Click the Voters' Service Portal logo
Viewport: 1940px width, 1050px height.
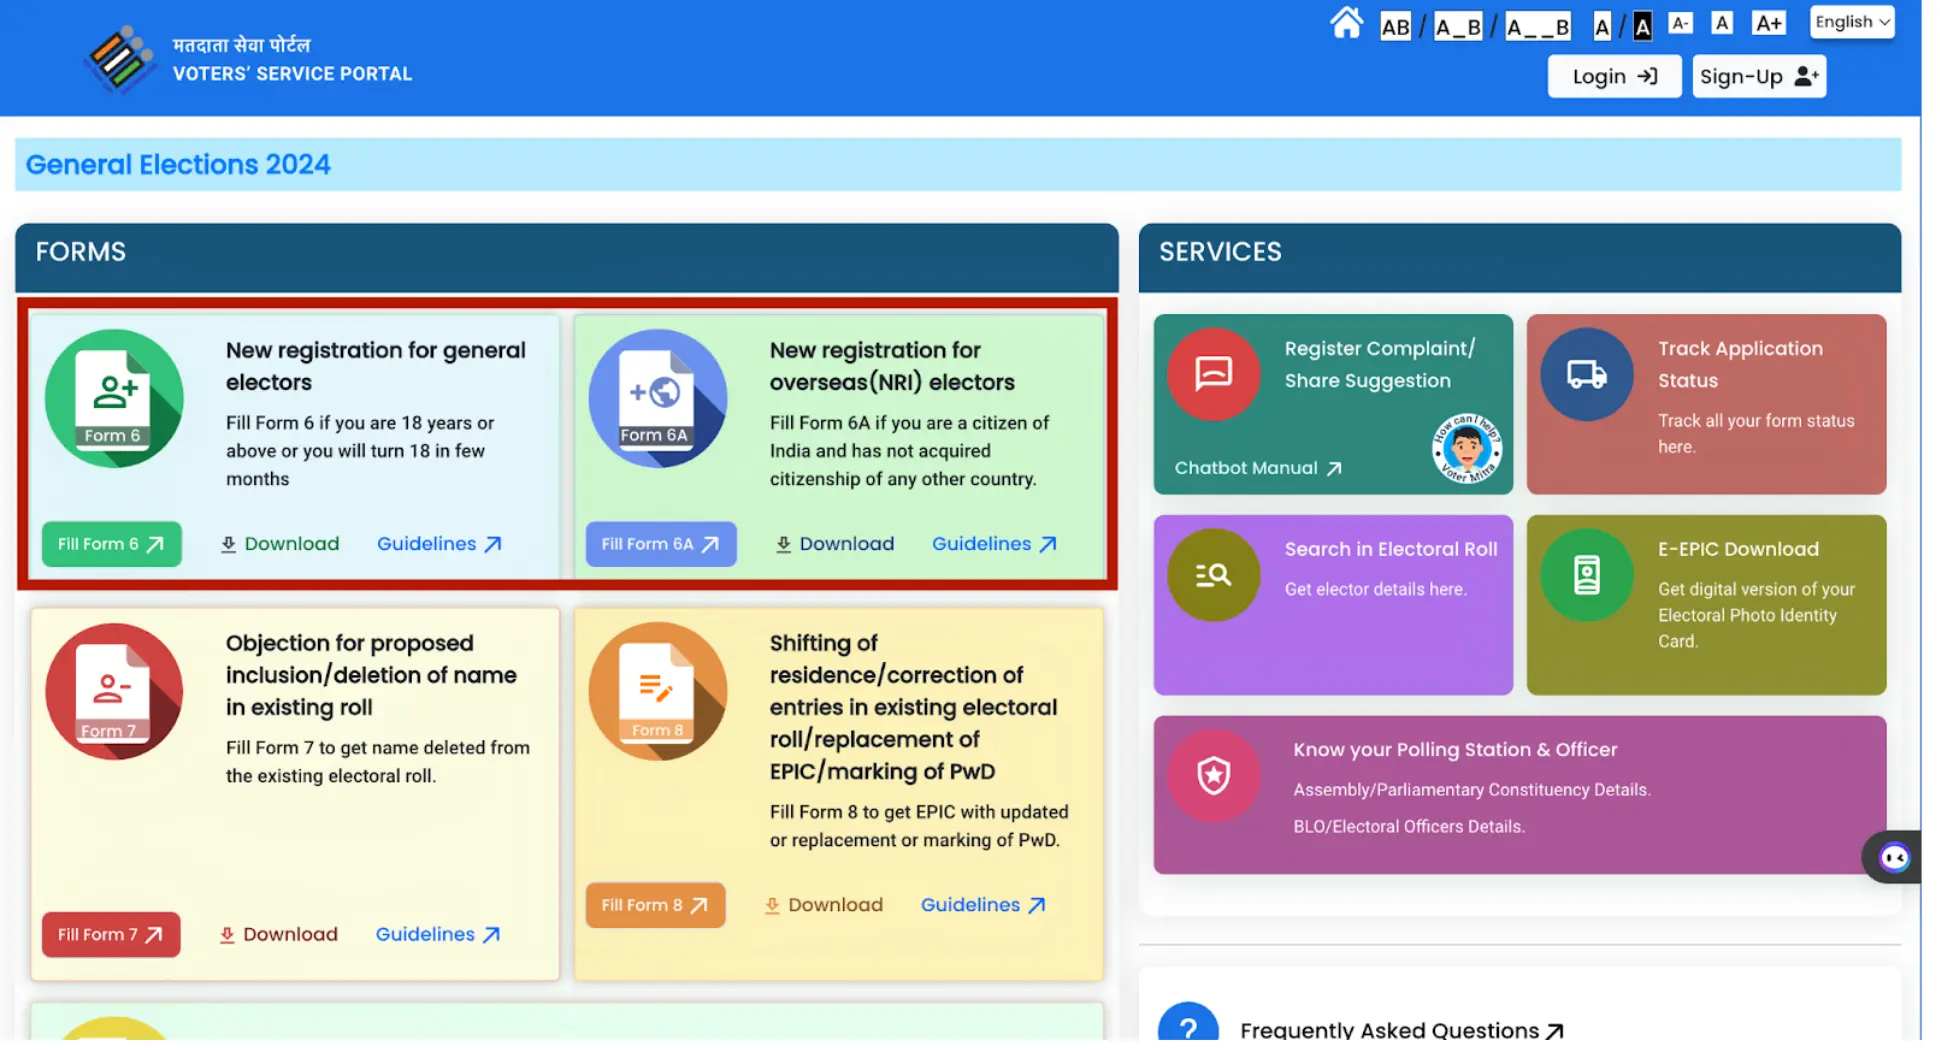tap(120, 59)
